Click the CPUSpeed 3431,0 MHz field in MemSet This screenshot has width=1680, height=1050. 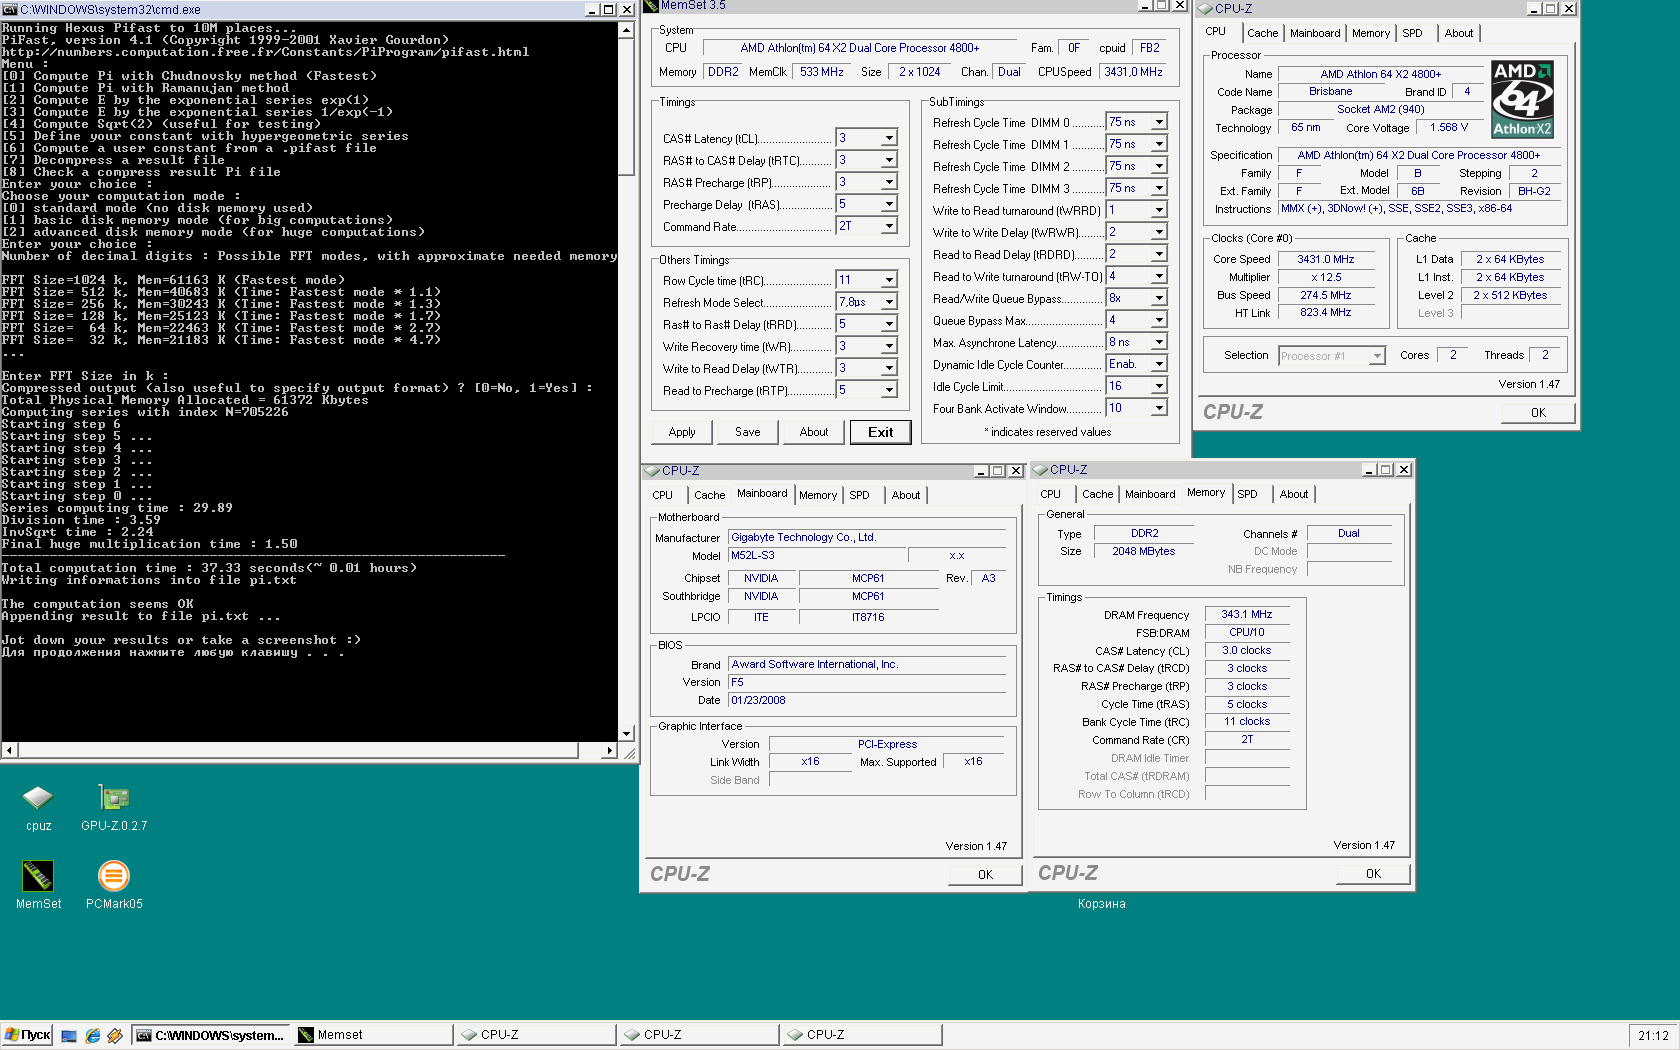point(1133,72)
